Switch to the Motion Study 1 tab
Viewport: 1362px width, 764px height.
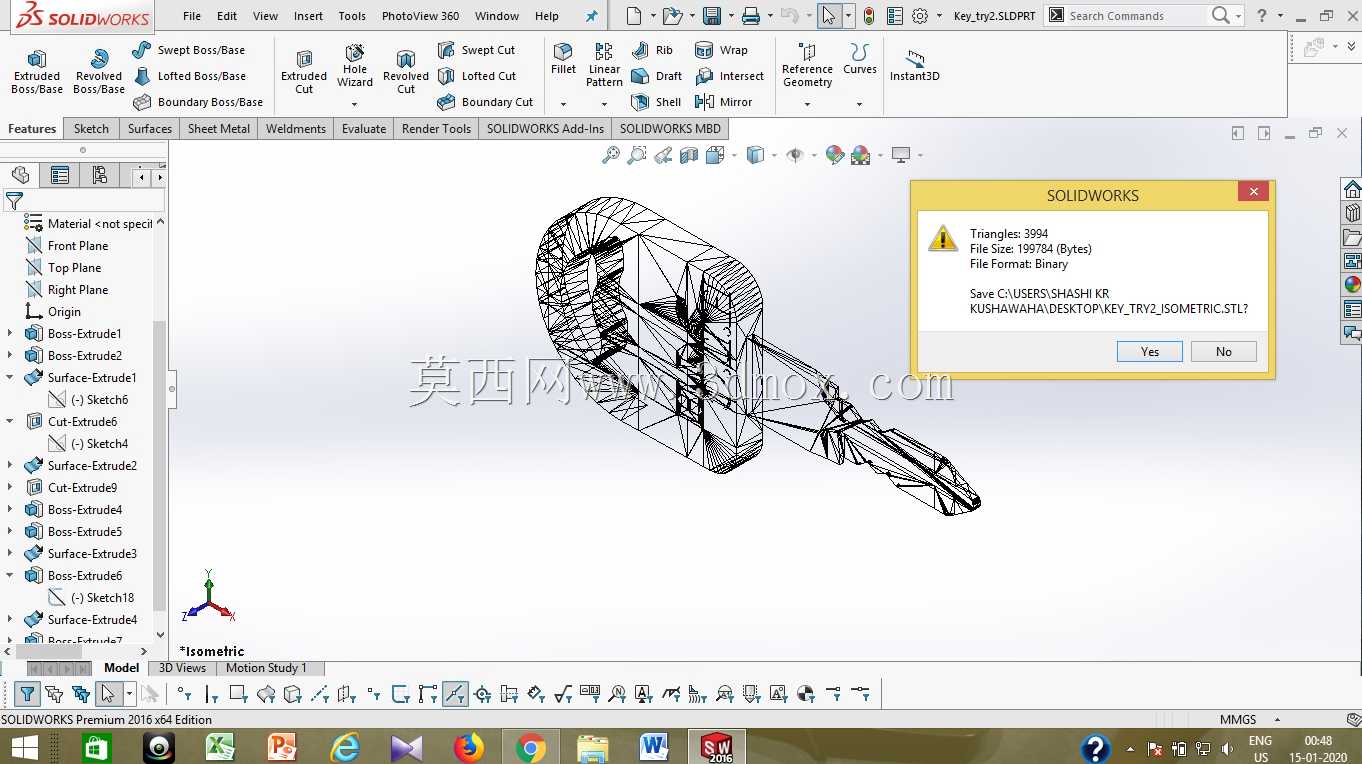pyautogui.click(x=266, y=668)
